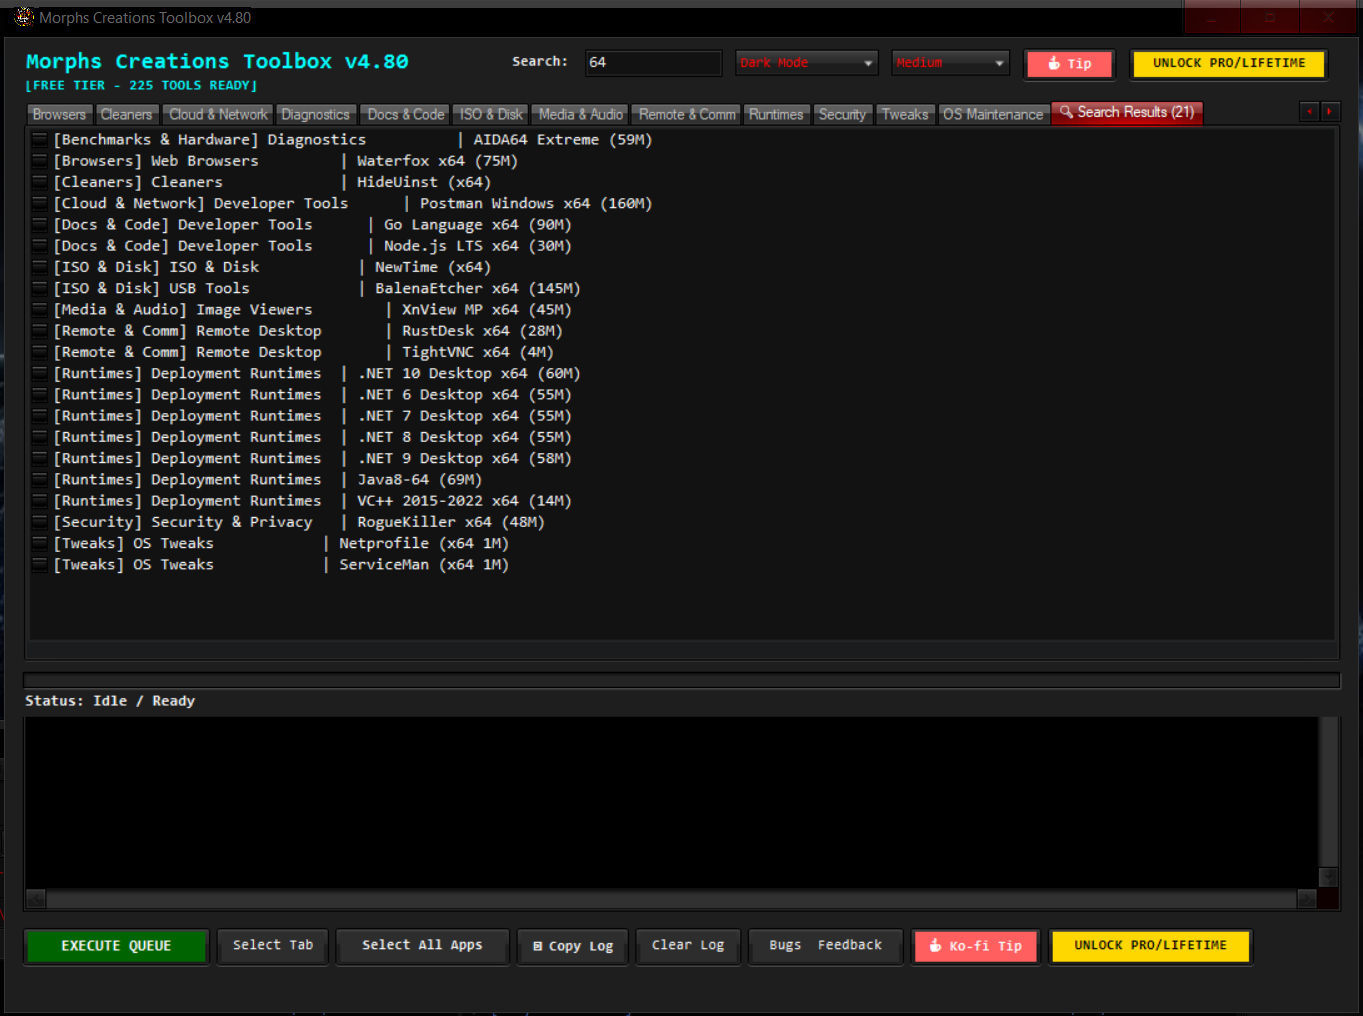The height and width of the screenshot is (1016, 1363).
Task: Open the Security tab
Action: [x=842, y=115]
